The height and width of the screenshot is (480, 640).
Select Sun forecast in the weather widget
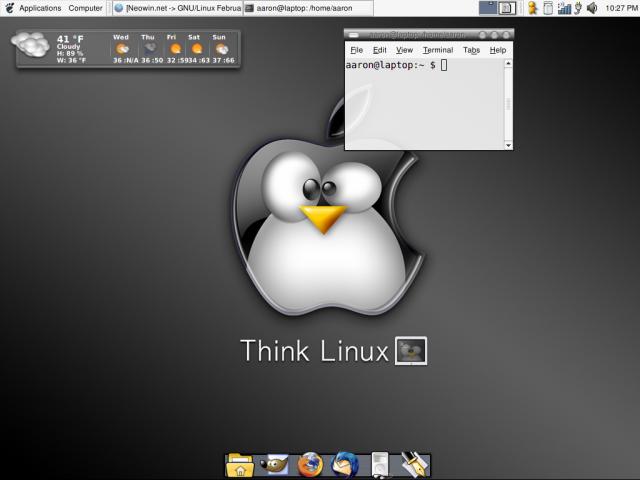[x=221, y=49]
